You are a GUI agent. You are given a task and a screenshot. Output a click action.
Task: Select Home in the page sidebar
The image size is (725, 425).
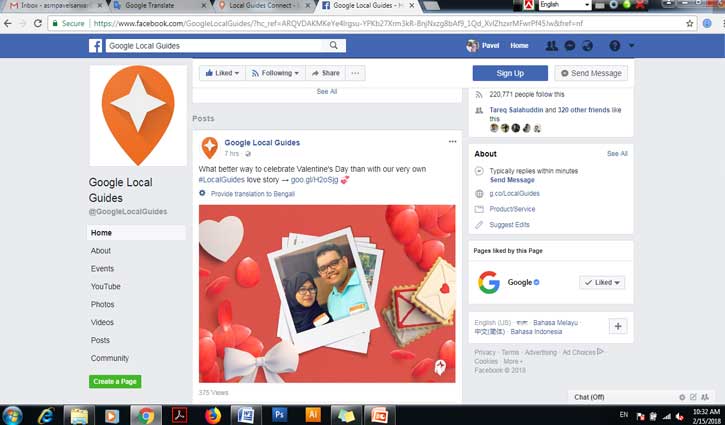tap(136, 233)
